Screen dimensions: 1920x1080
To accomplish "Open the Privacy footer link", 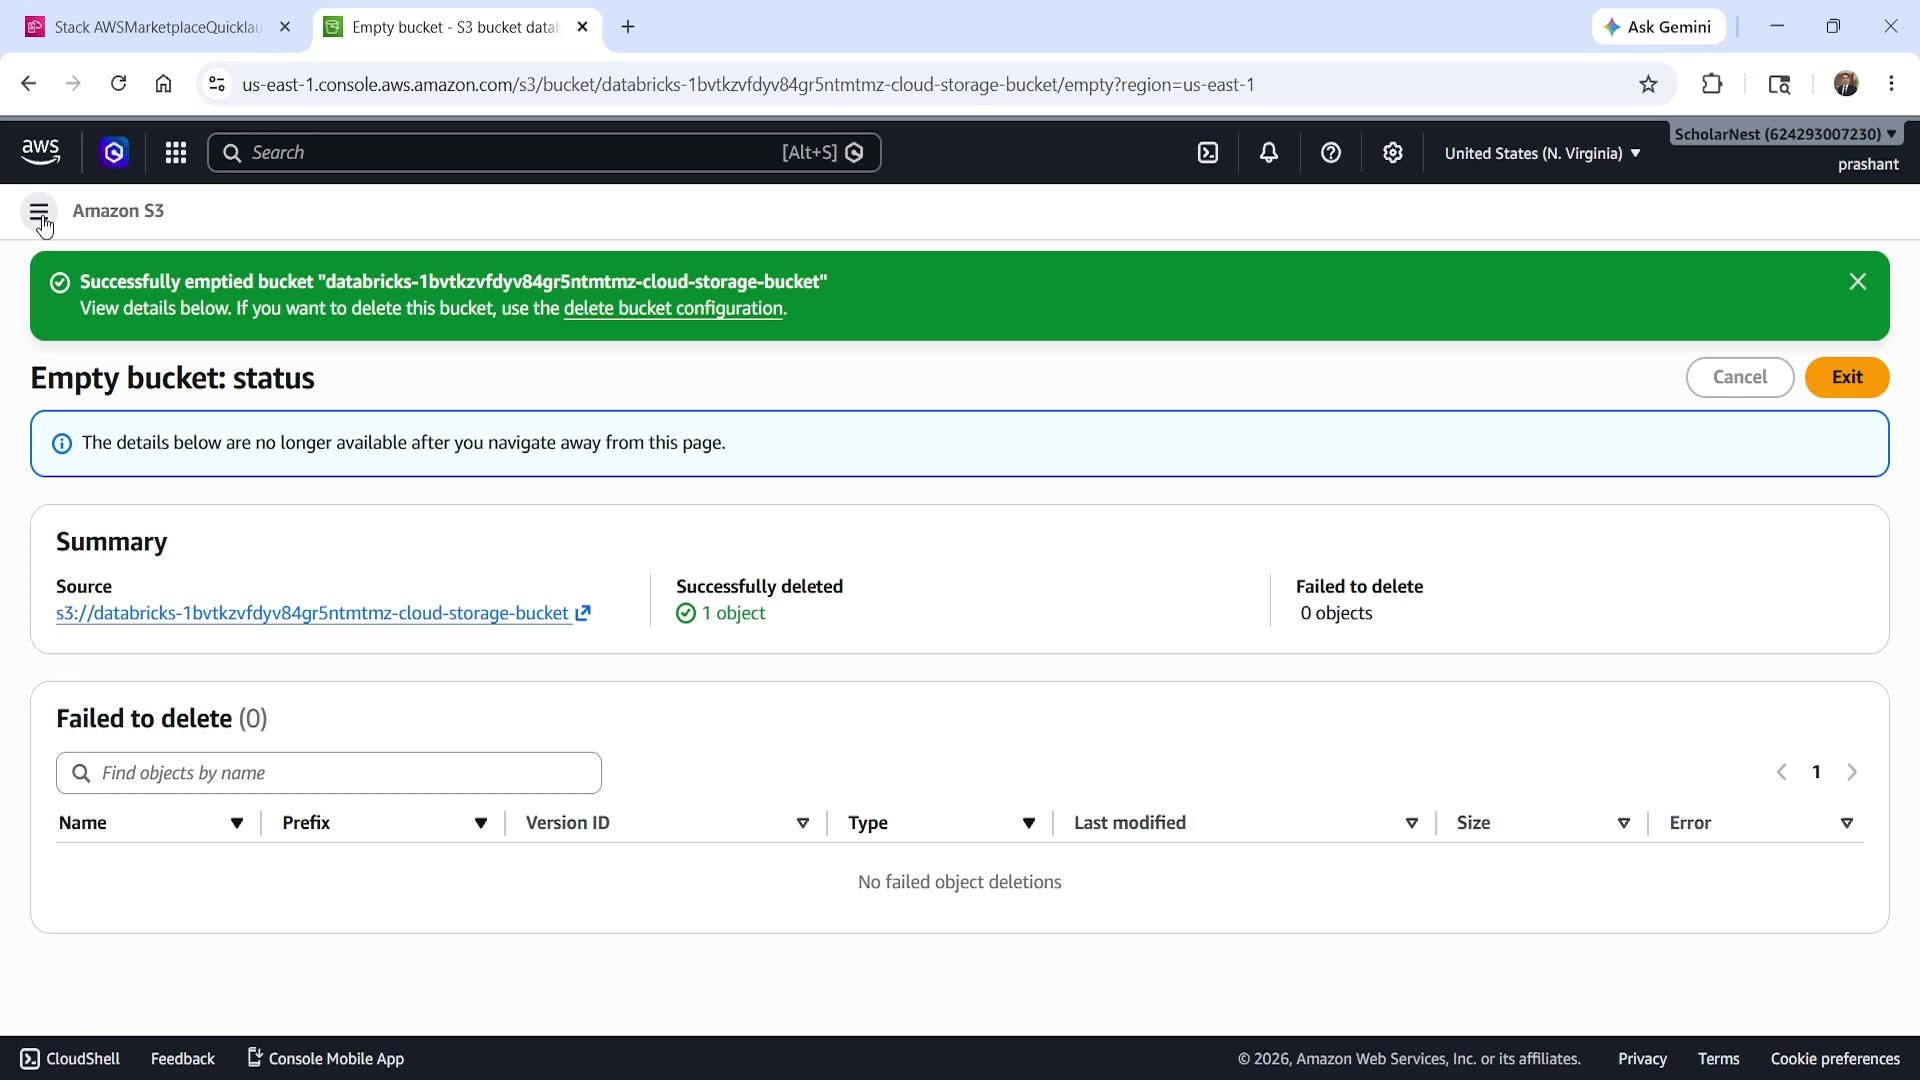I will 1642,1058.
